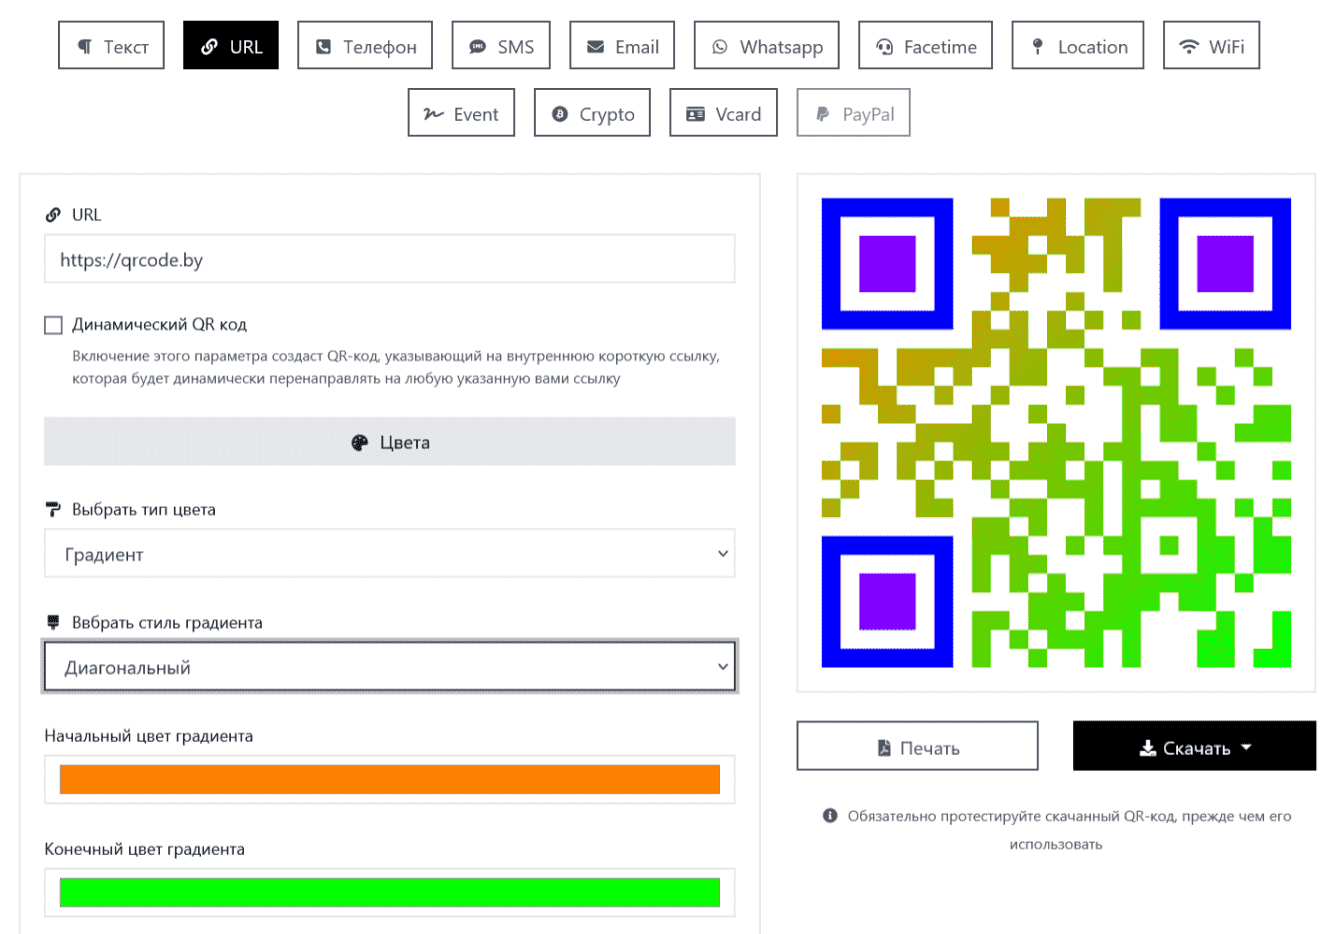The image size is (1335, 934).
Task: Select the Vcard tab
Action: 724,113
